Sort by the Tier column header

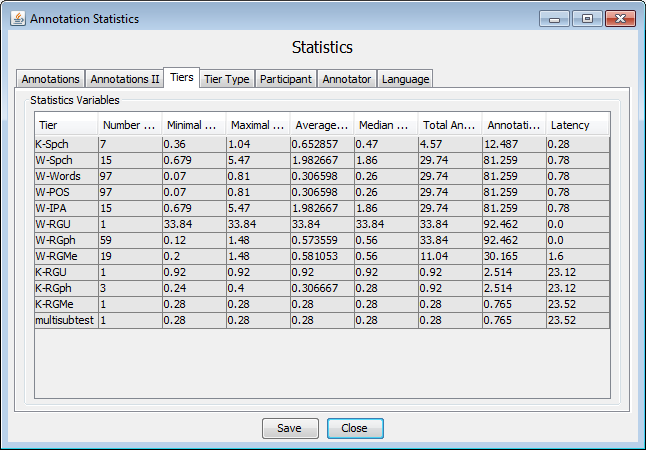click(66, 125)
